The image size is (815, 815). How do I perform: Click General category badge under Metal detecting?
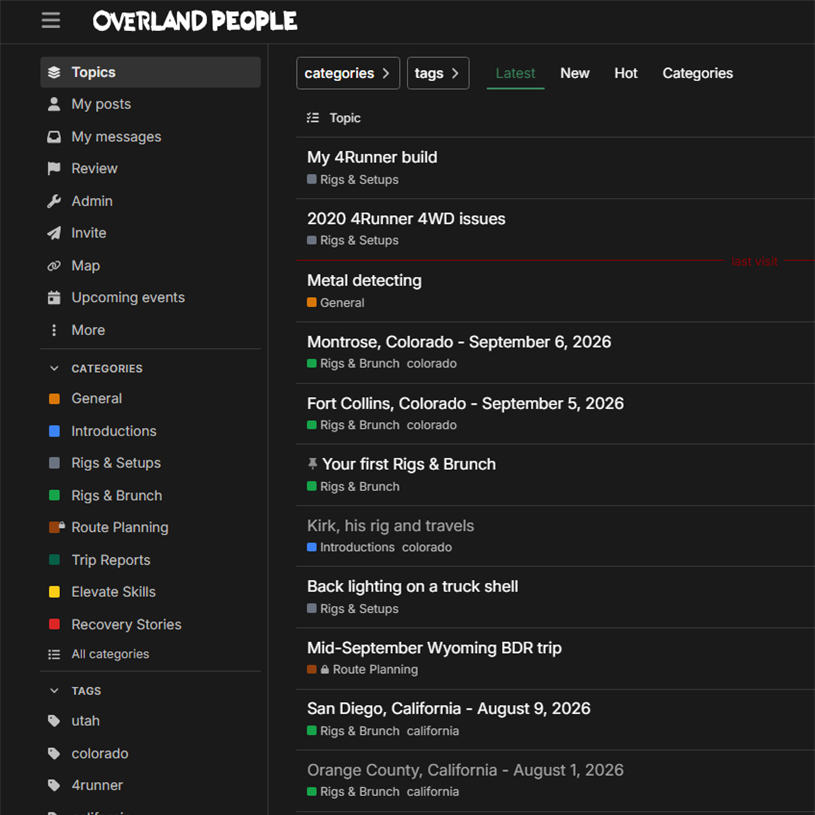point(336,303)
